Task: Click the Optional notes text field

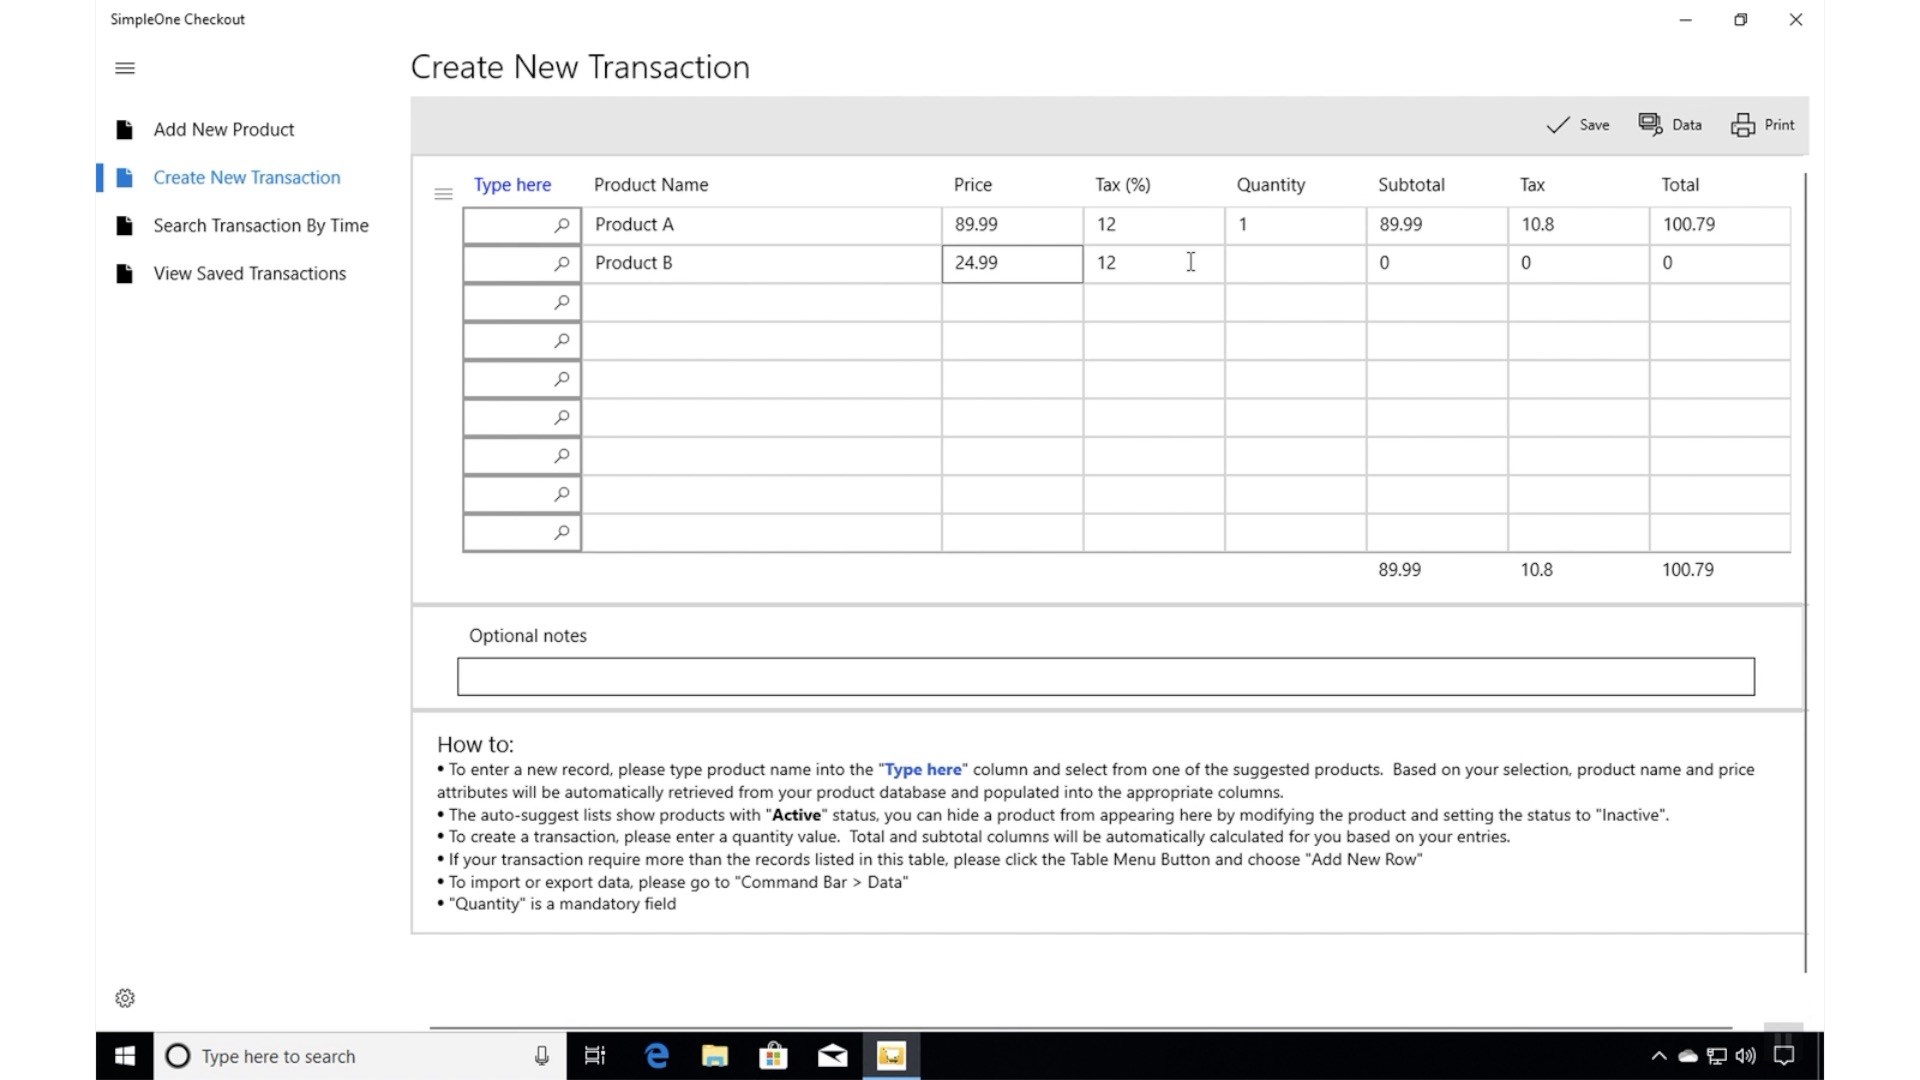Action: [x=1105, y=677]
